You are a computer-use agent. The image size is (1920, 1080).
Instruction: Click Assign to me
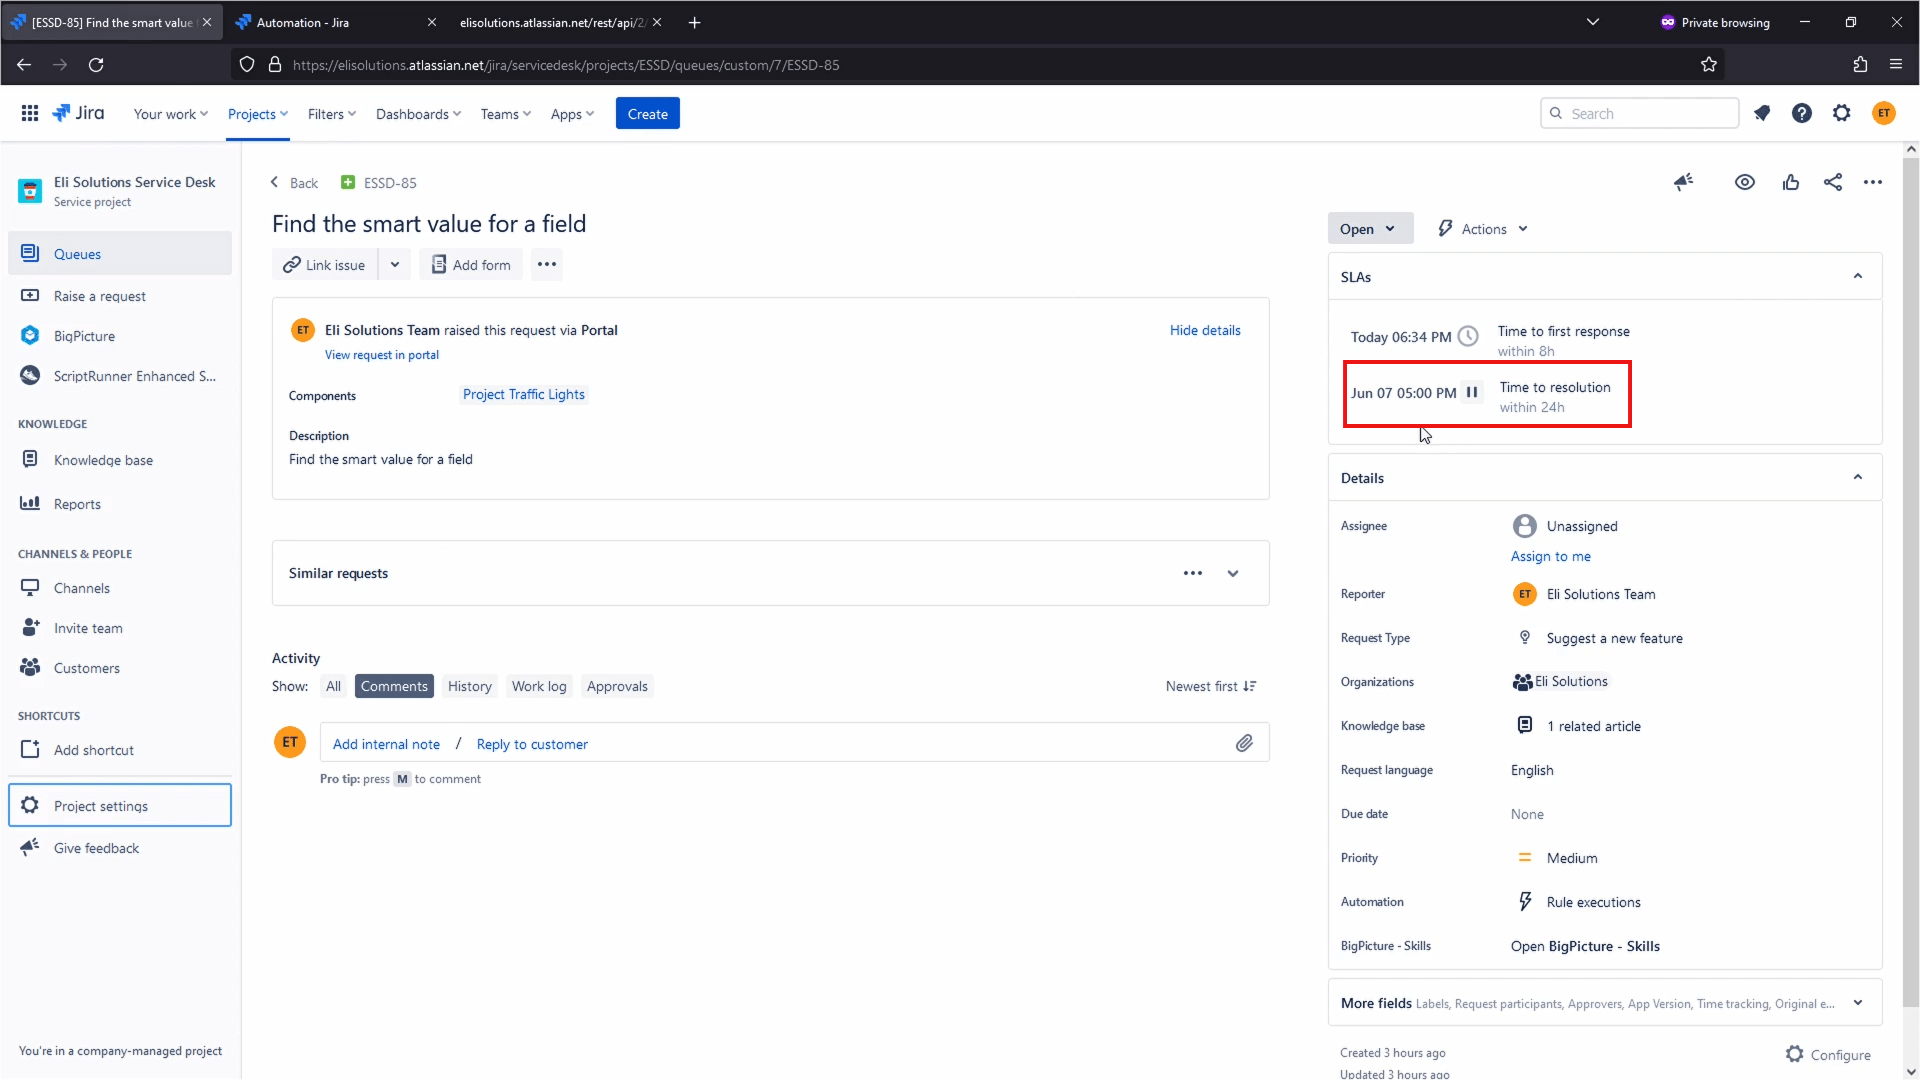[x=1551, y=556]
